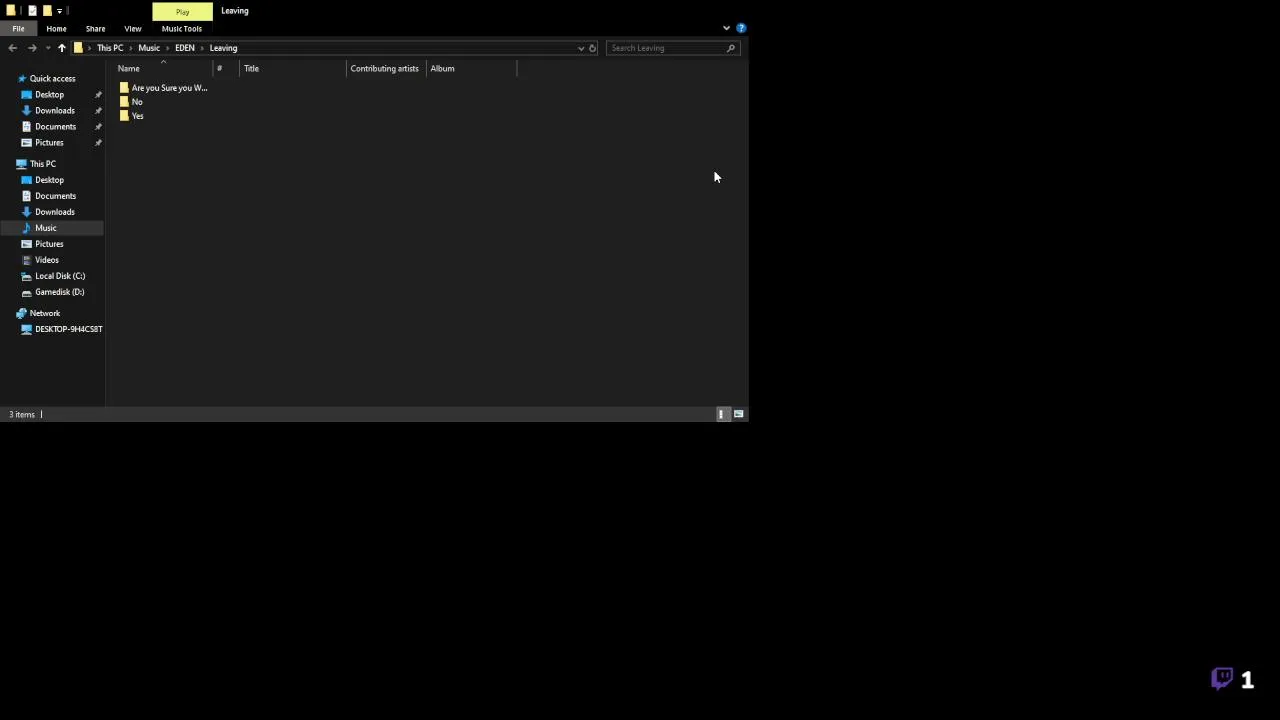Switch to the Share ribbon tab
1280x720 pixels.
click(x=95, y=28)
